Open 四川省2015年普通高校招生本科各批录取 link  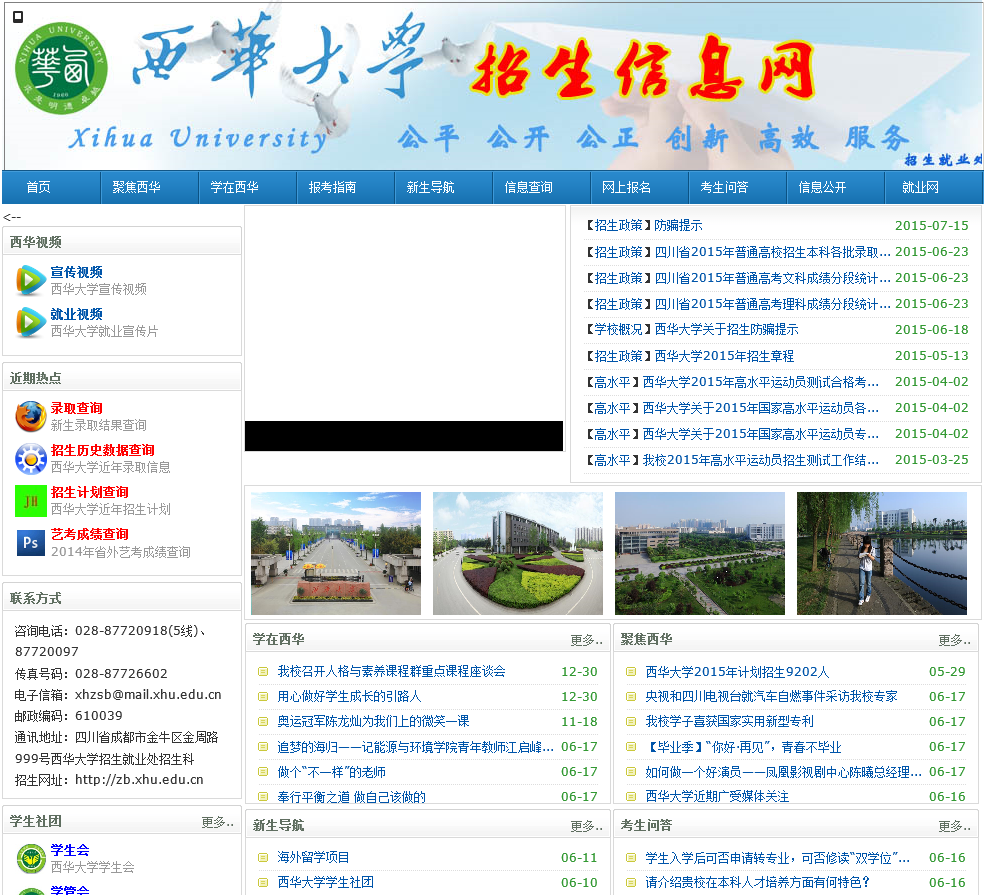click(x=773, y=252)
